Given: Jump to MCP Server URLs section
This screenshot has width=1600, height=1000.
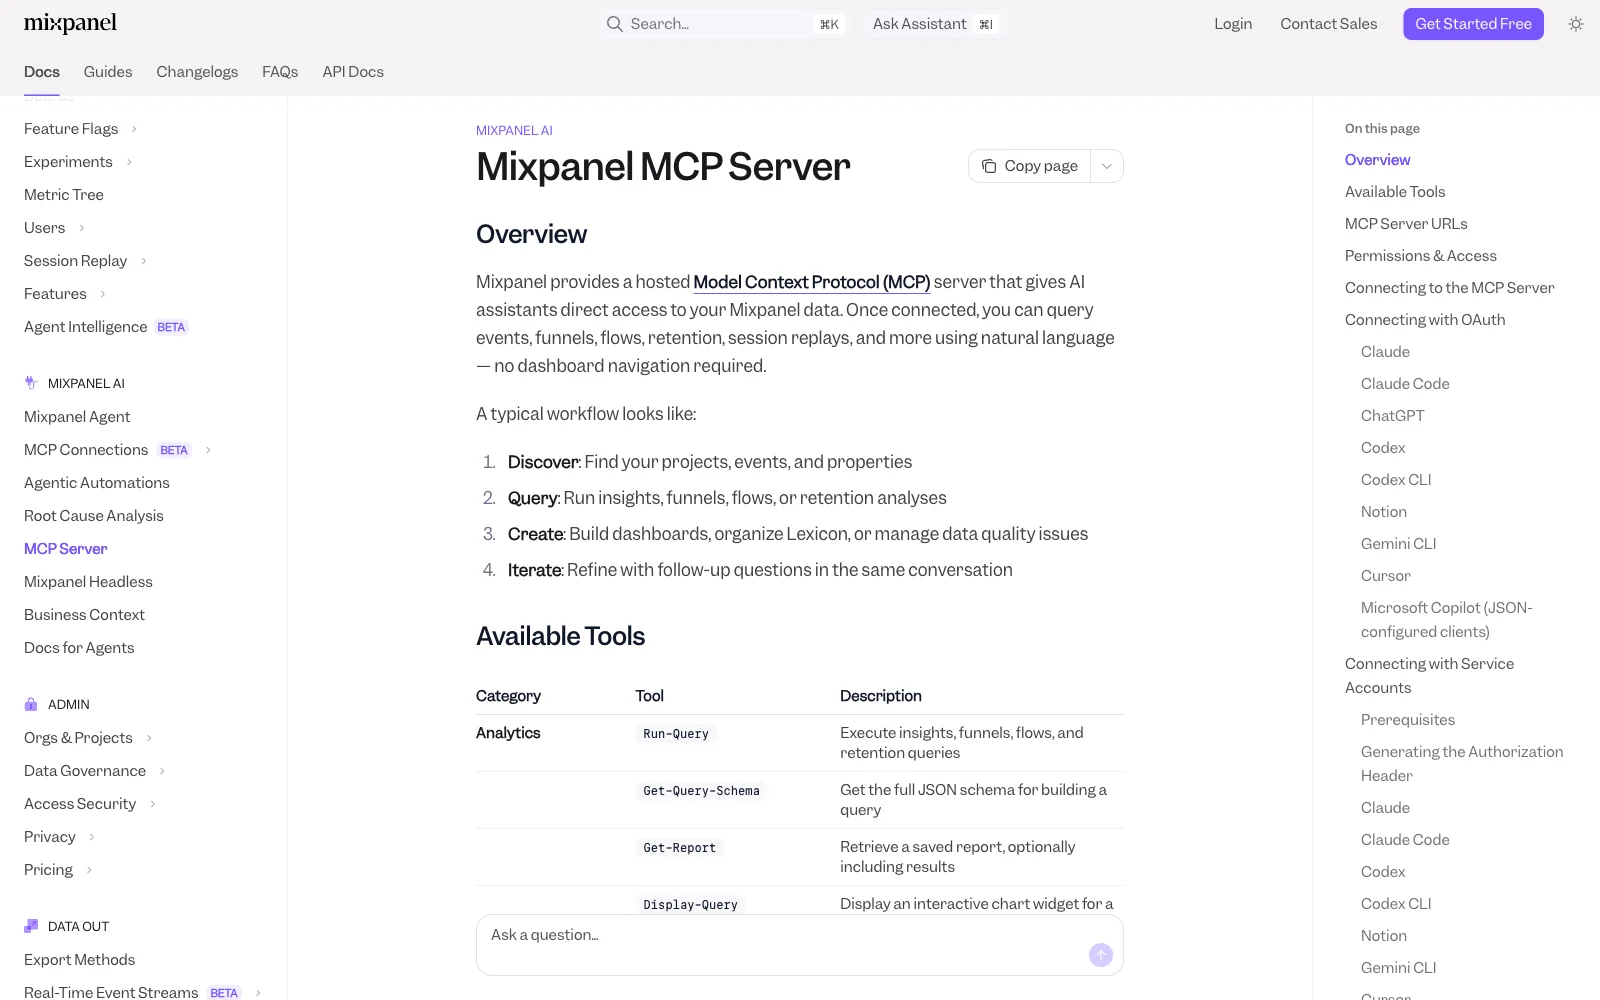Looking at the screenshot, I should pos(1406,224).
